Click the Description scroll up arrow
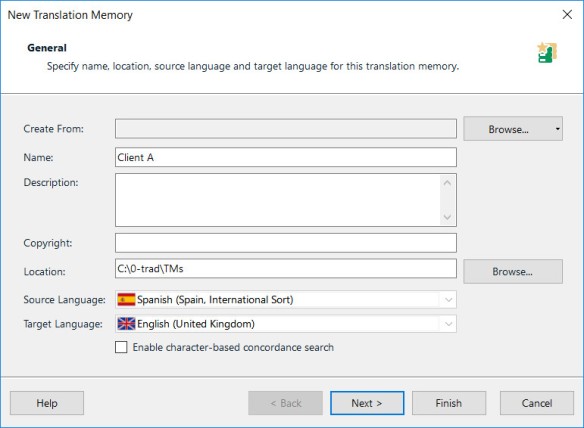This screenshot has height=428, width=584. coord(447,183)
